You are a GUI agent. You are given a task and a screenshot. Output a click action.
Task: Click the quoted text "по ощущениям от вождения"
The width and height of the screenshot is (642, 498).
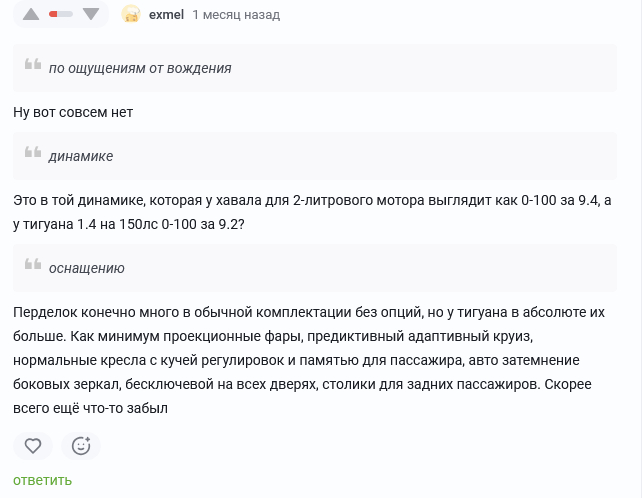(140, 68)
